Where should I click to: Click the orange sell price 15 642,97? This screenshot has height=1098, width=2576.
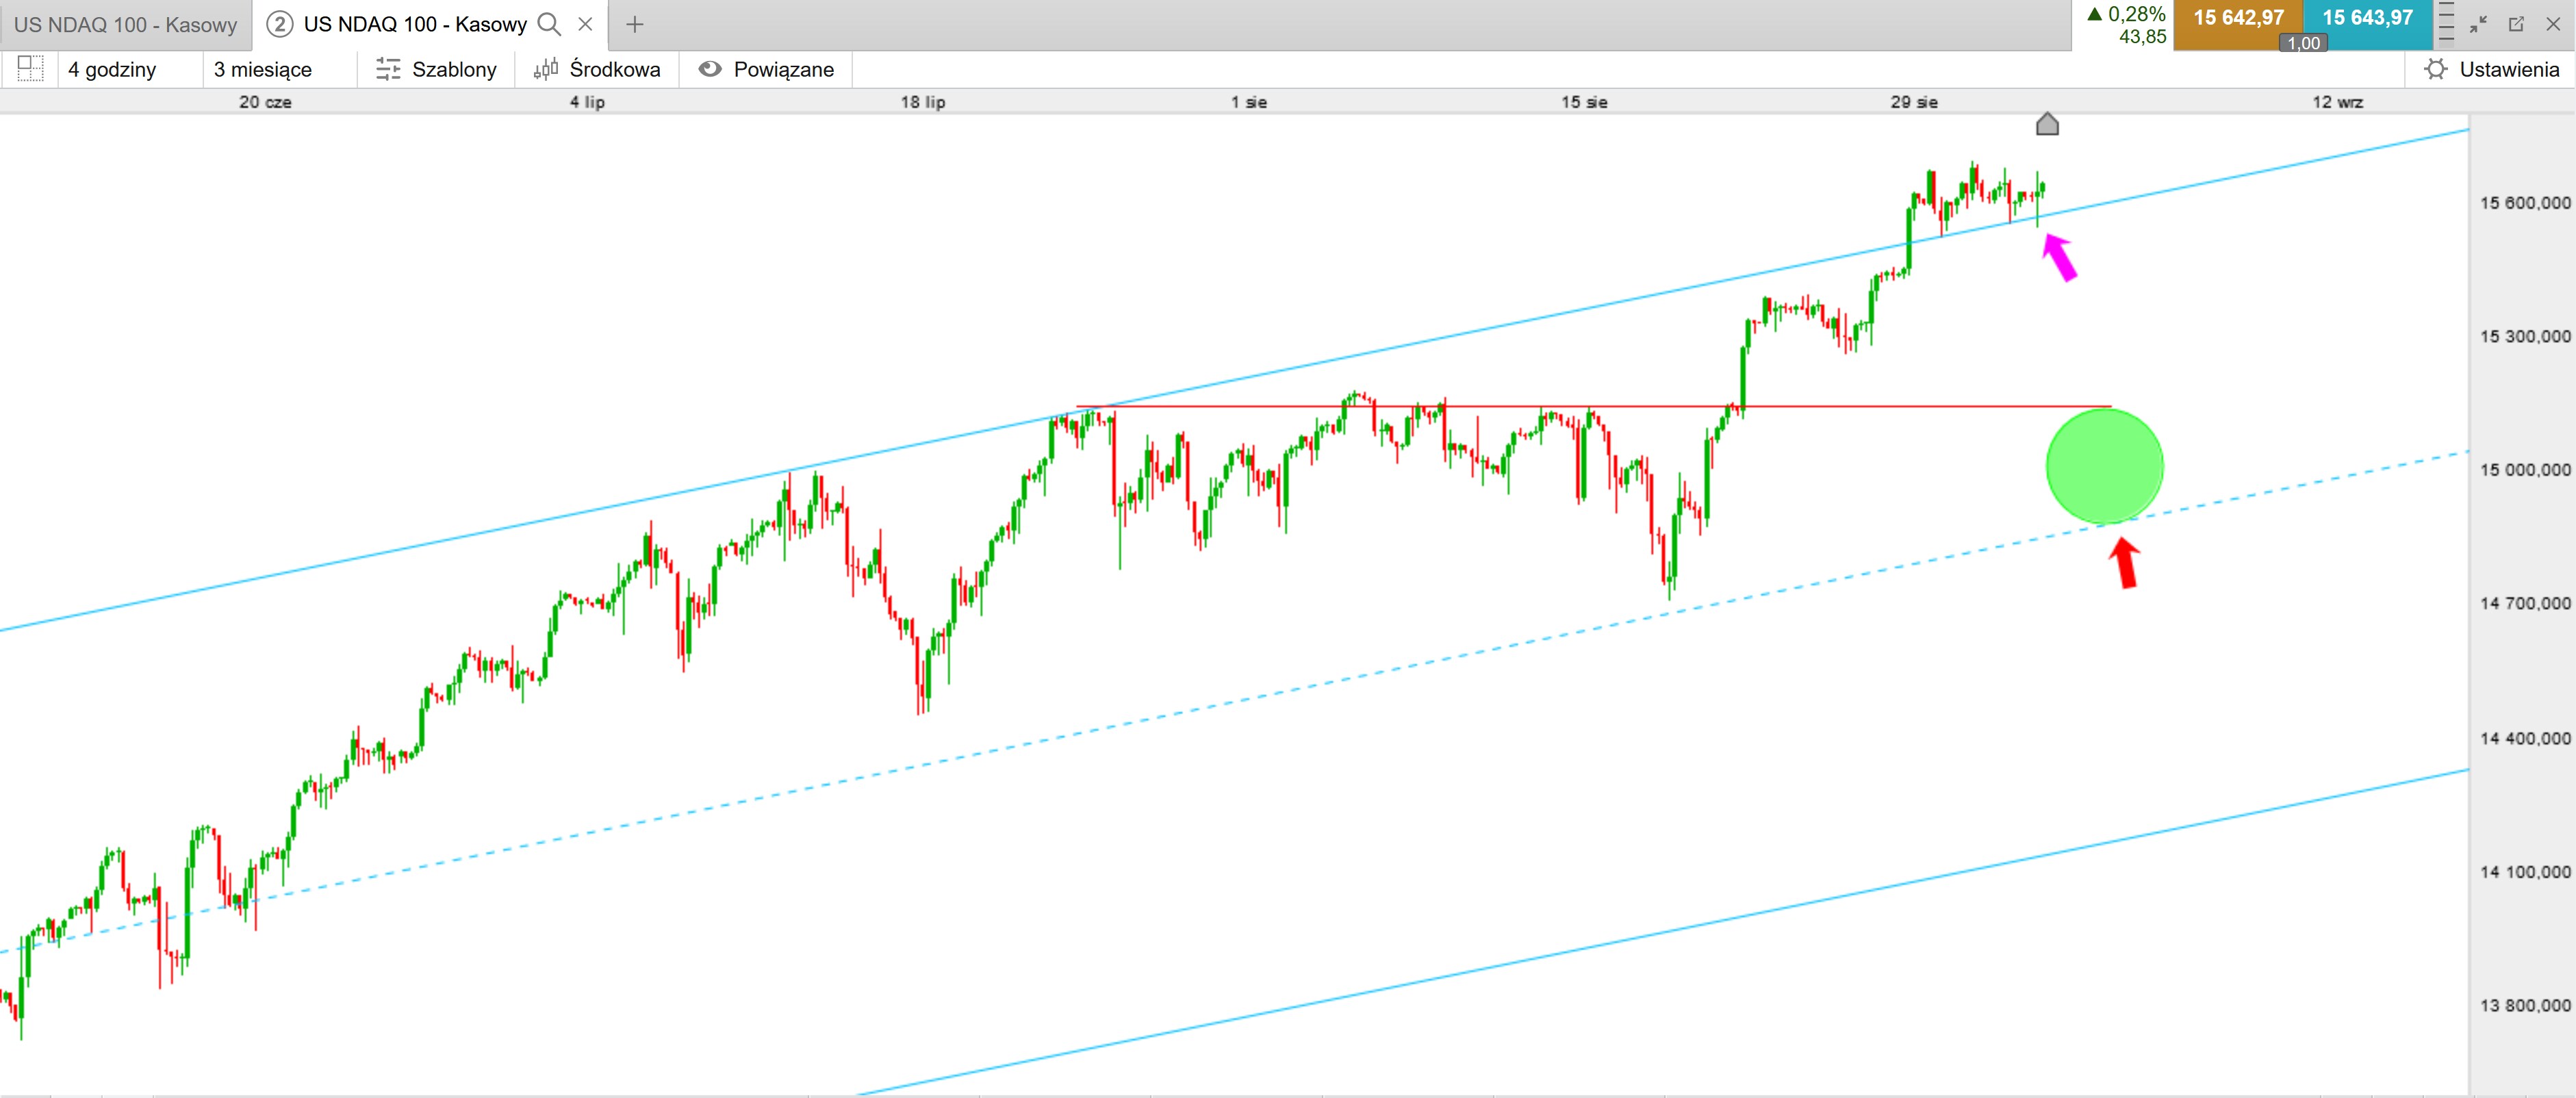(x=2238, y=18)
